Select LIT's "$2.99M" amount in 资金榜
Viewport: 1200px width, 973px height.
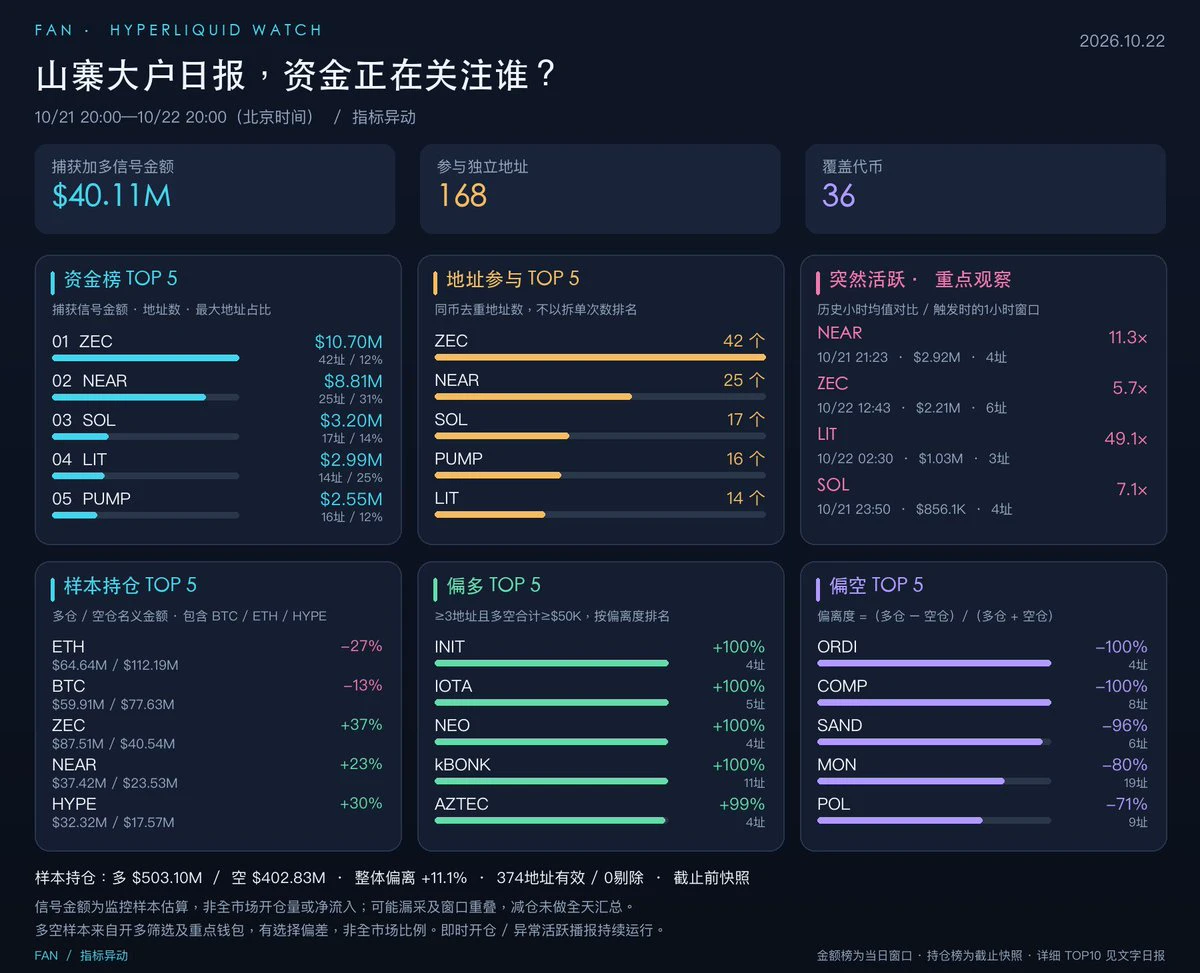pos(351,460)
